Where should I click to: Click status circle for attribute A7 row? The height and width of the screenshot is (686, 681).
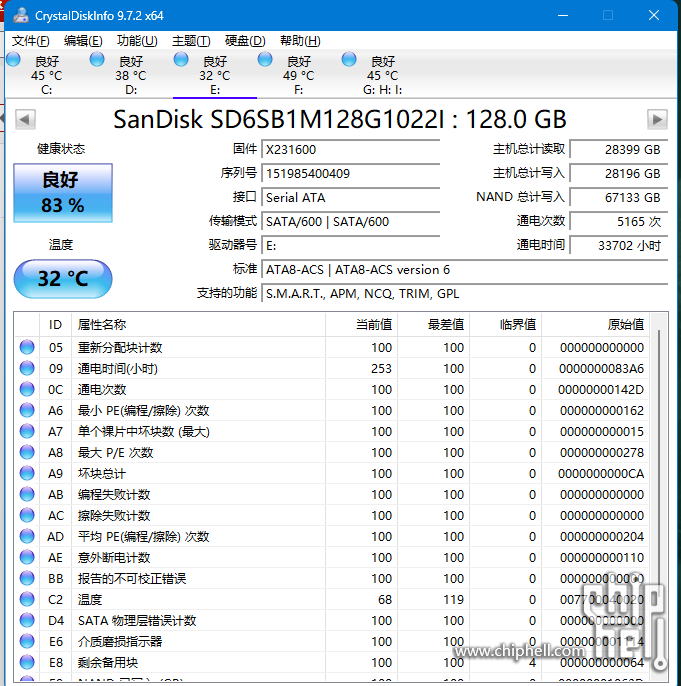point(27,431)
